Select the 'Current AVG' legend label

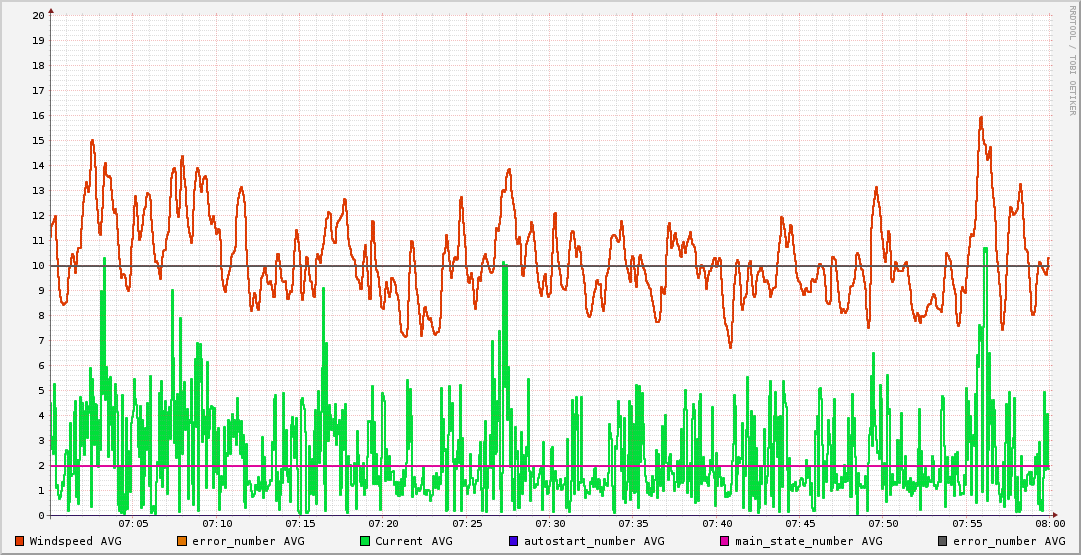[414, 541]
